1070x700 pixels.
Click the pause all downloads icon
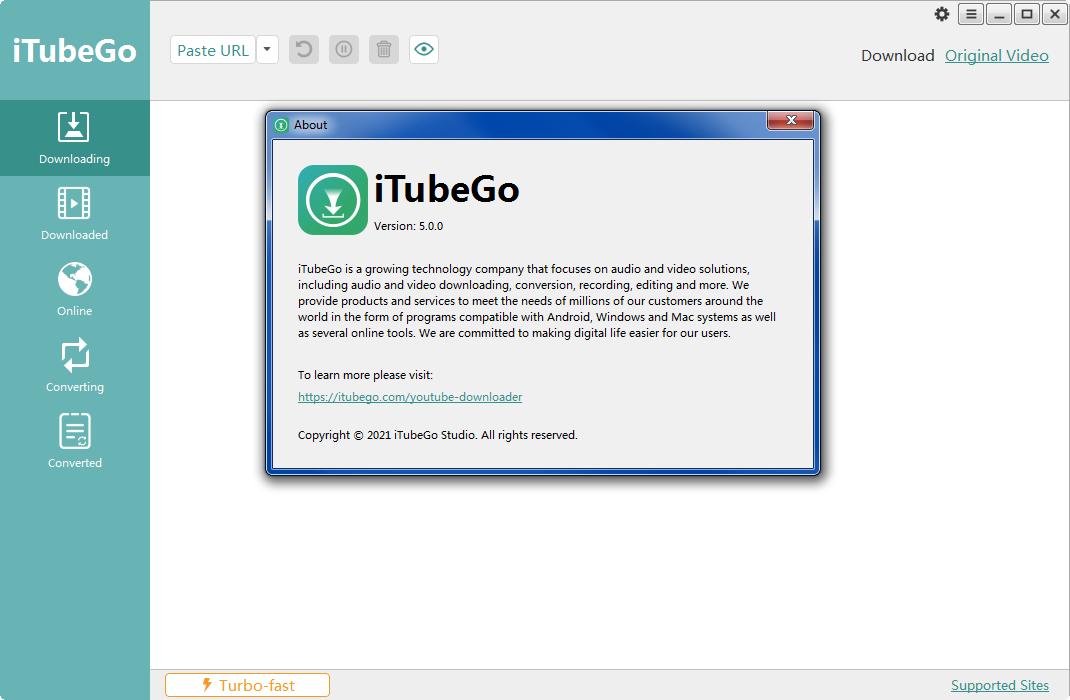point(344,50)
